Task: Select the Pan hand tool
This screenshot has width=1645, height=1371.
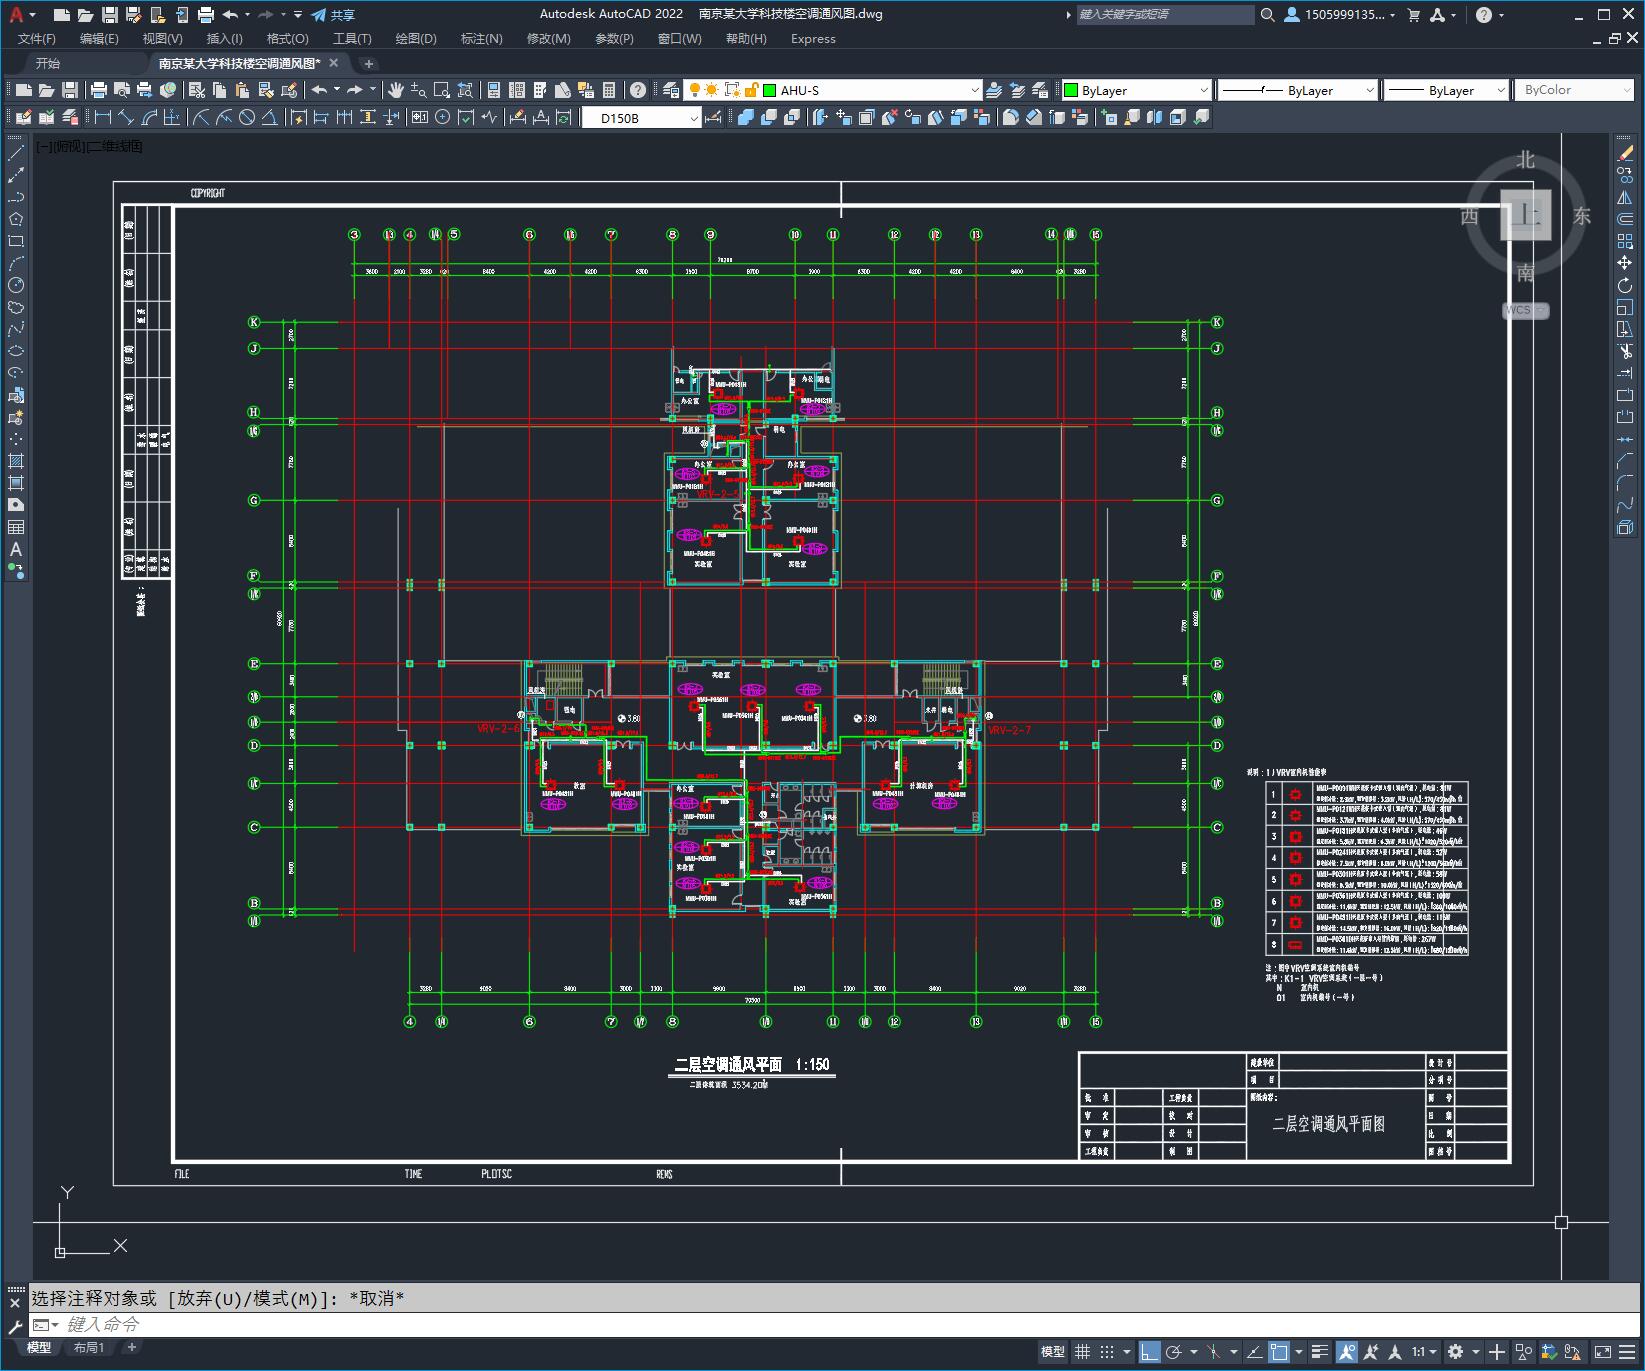Action: [396, 90]
